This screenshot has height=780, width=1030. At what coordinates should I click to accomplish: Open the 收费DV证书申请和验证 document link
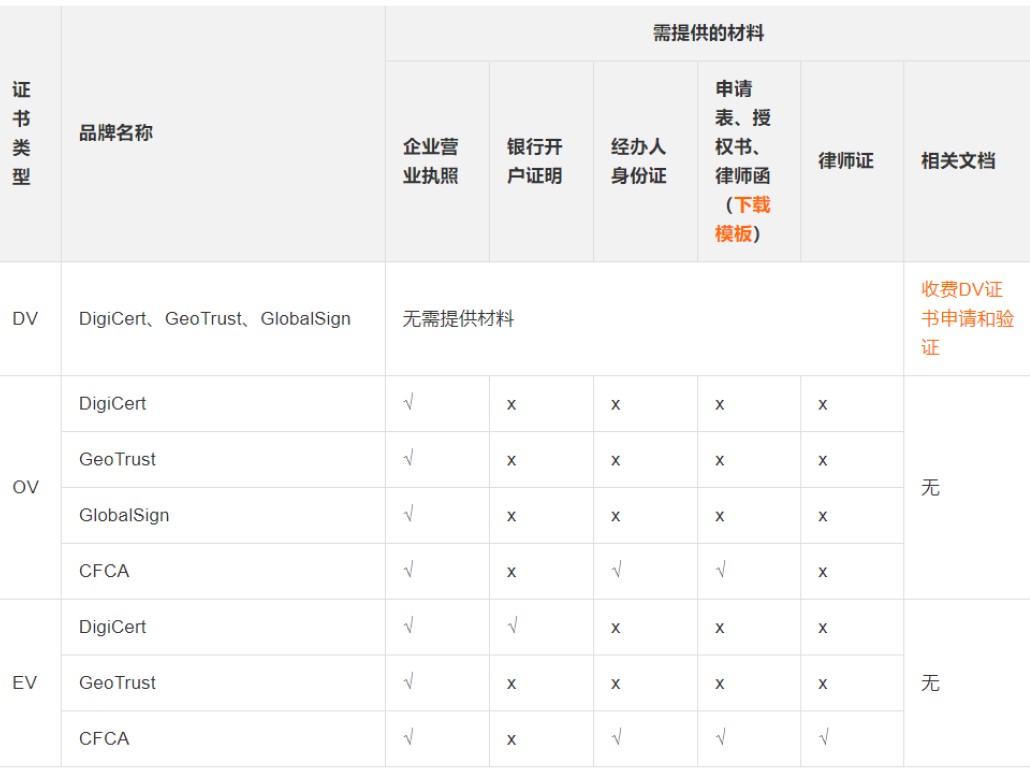point(967,319)
